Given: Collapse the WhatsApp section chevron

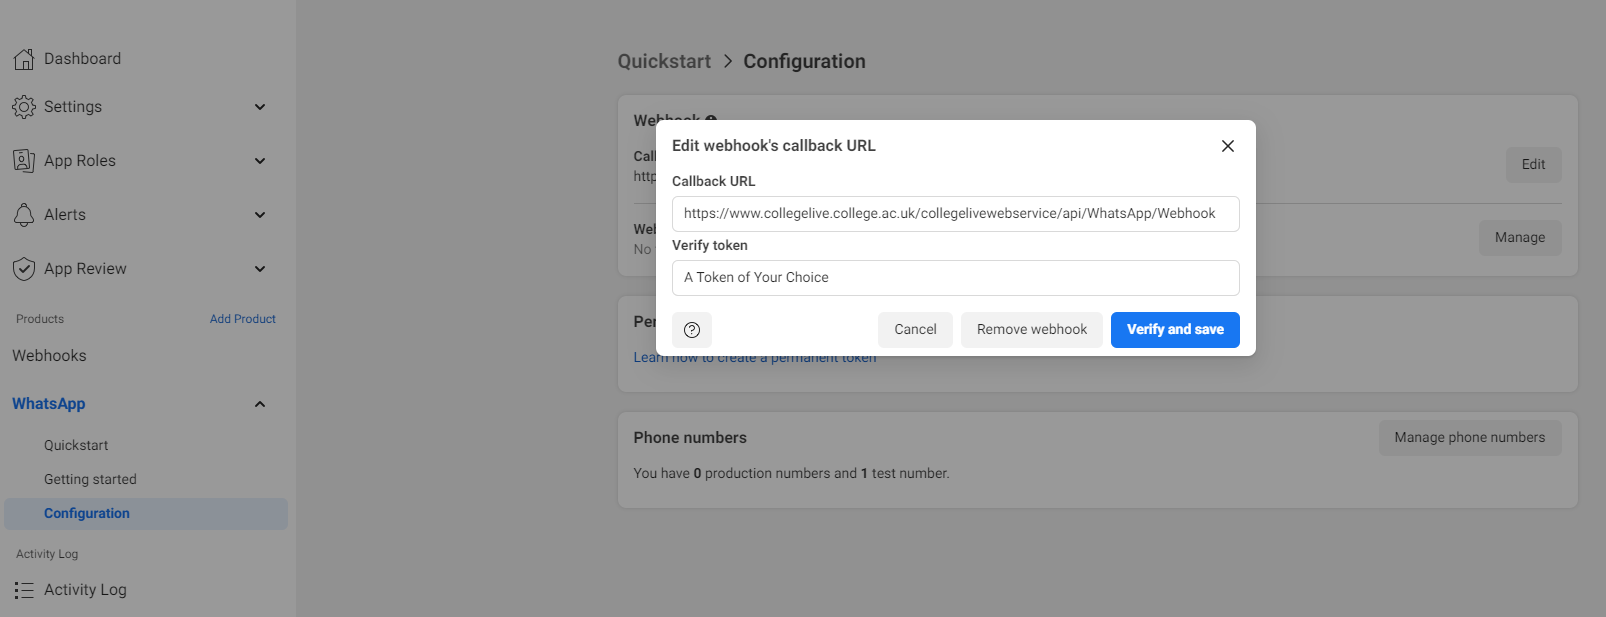Looking at the screenshot, I should 260,404.
